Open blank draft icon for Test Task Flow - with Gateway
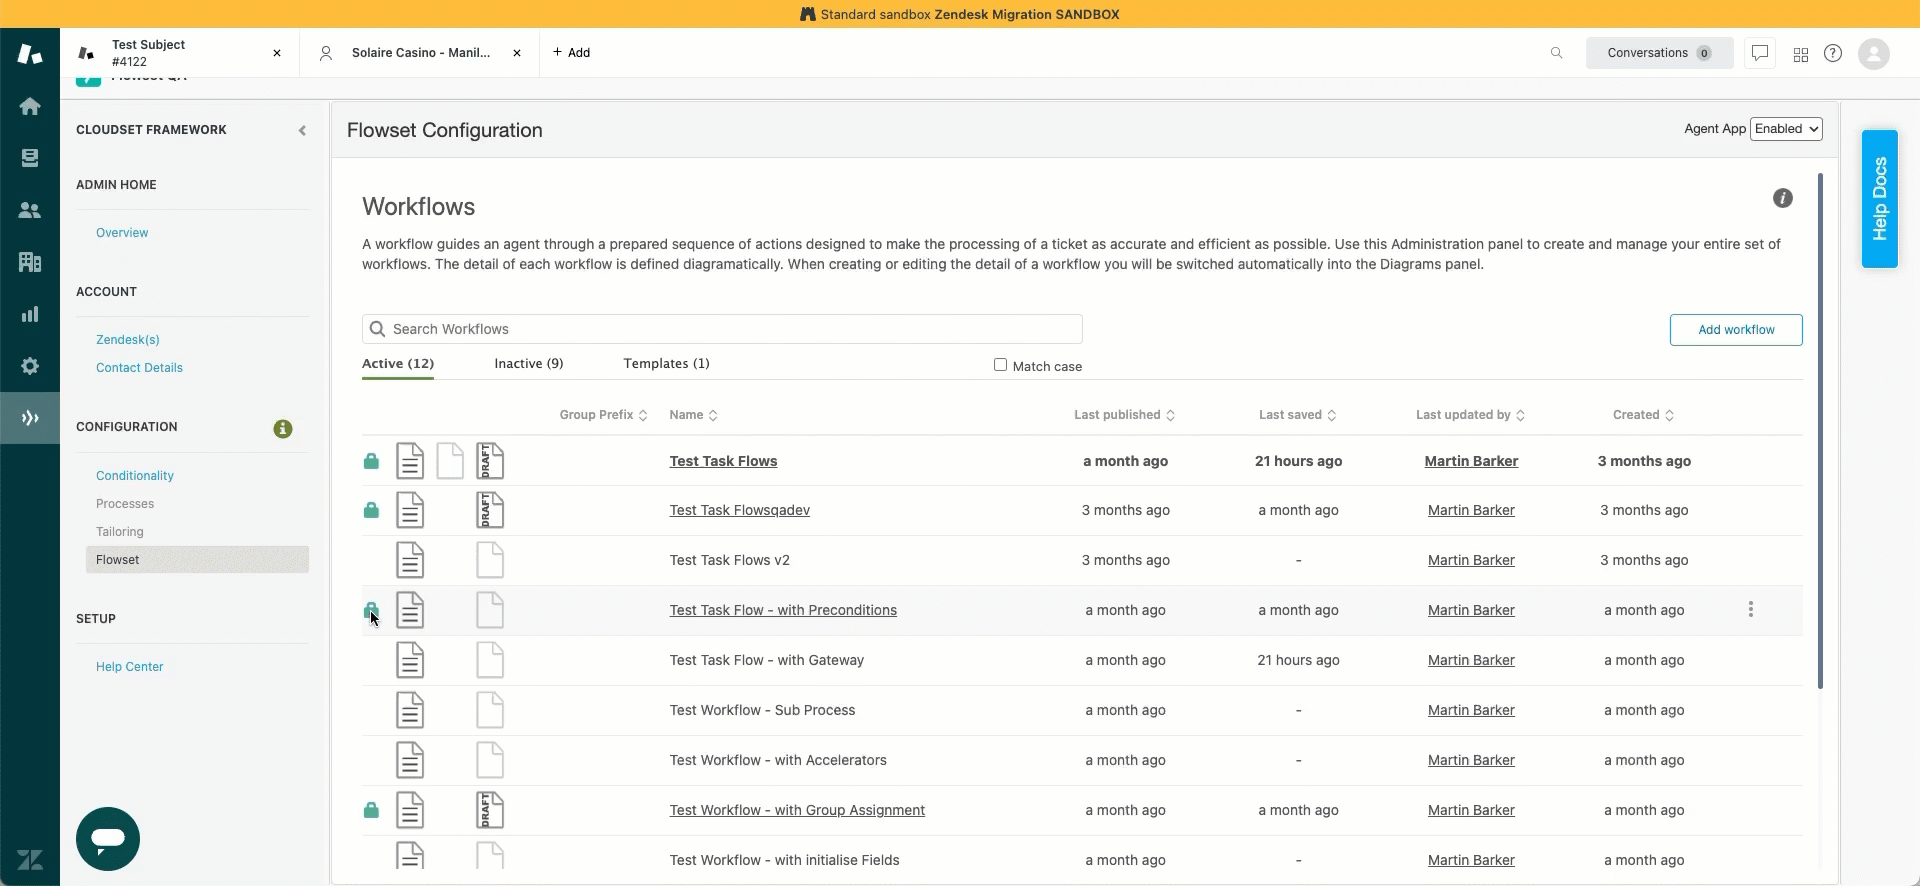Viewport: 1920px width, 886px height. [490, 660]
